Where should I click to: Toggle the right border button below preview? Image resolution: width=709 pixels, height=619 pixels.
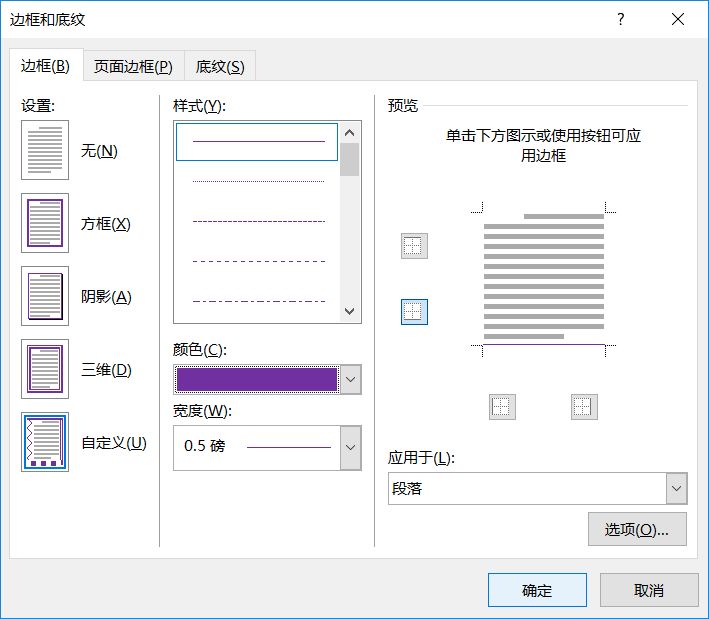point(584,407)
